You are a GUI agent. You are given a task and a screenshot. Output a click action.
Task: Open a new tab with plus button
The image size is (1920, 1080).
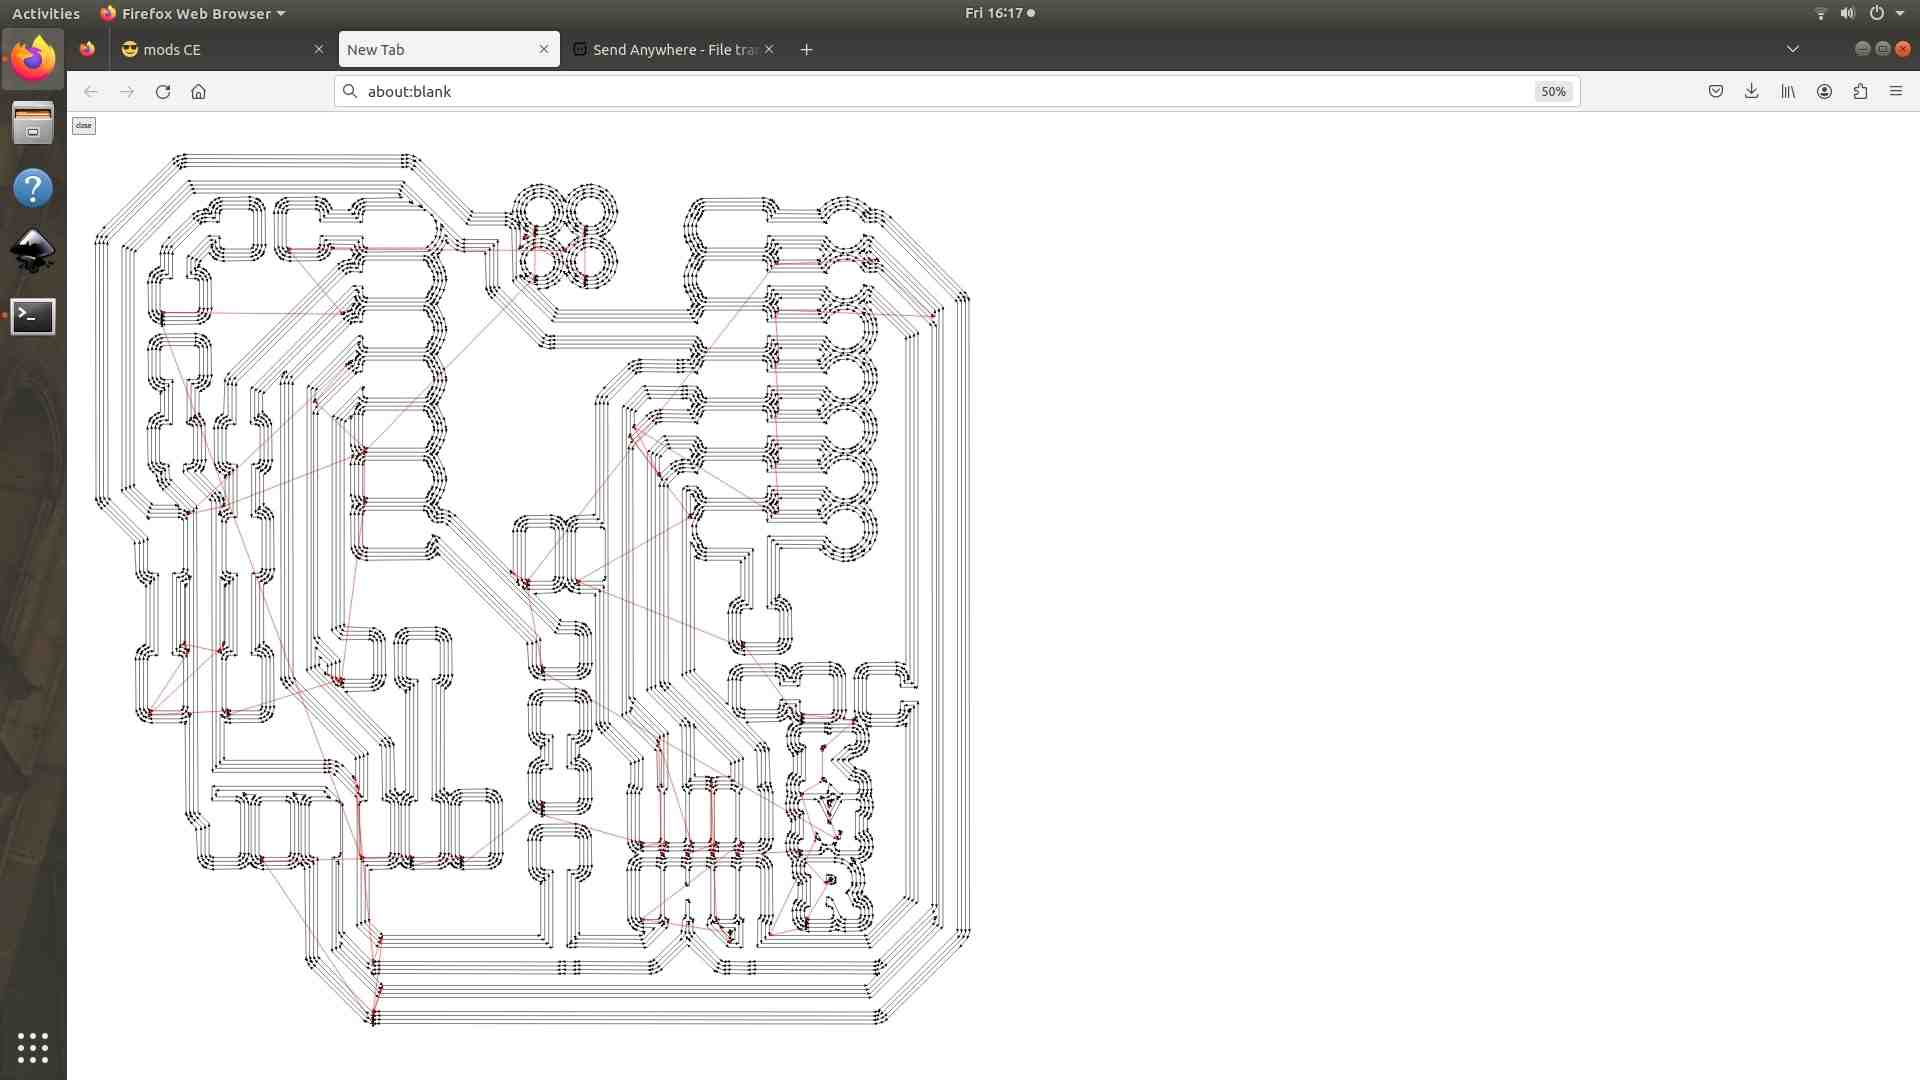pyautogui.click(x=806, y=49)
